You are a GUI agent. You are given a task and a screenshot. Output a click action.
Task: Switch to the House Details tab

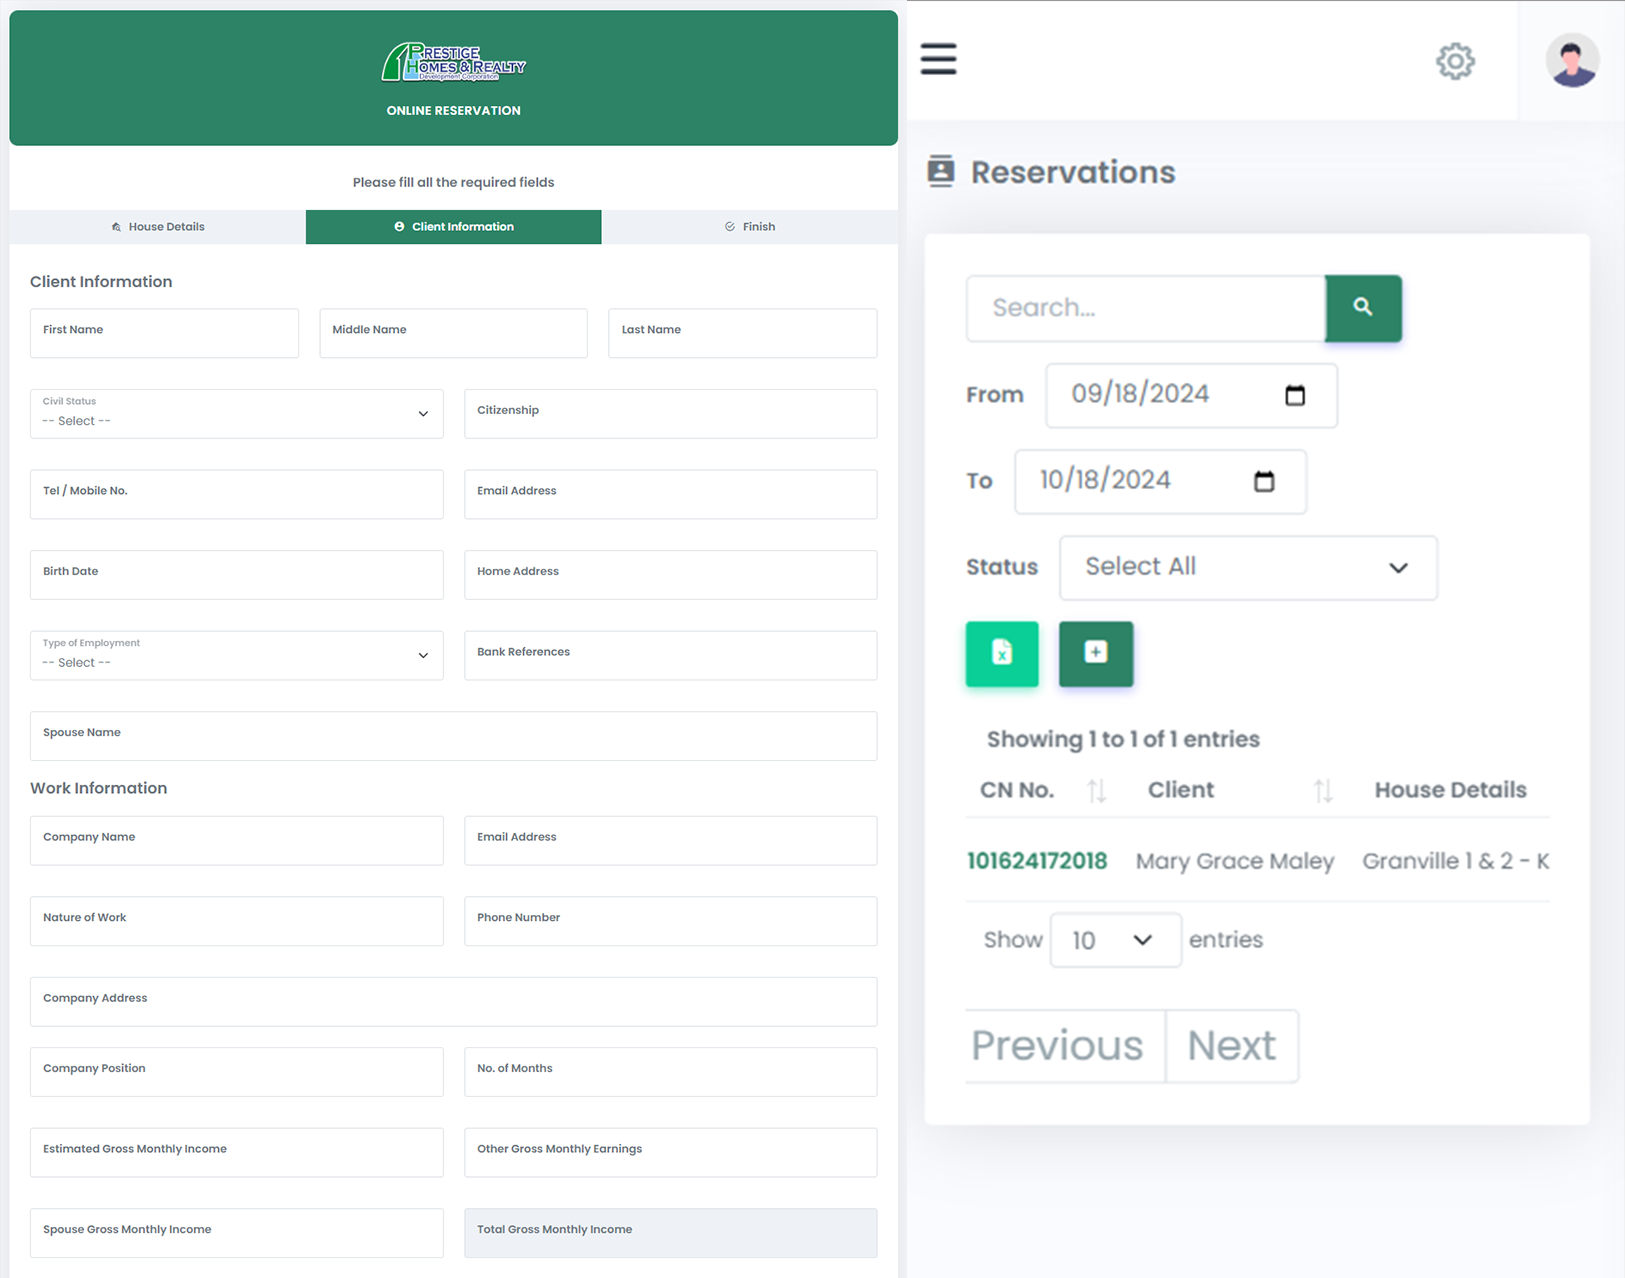pos(158,227)
